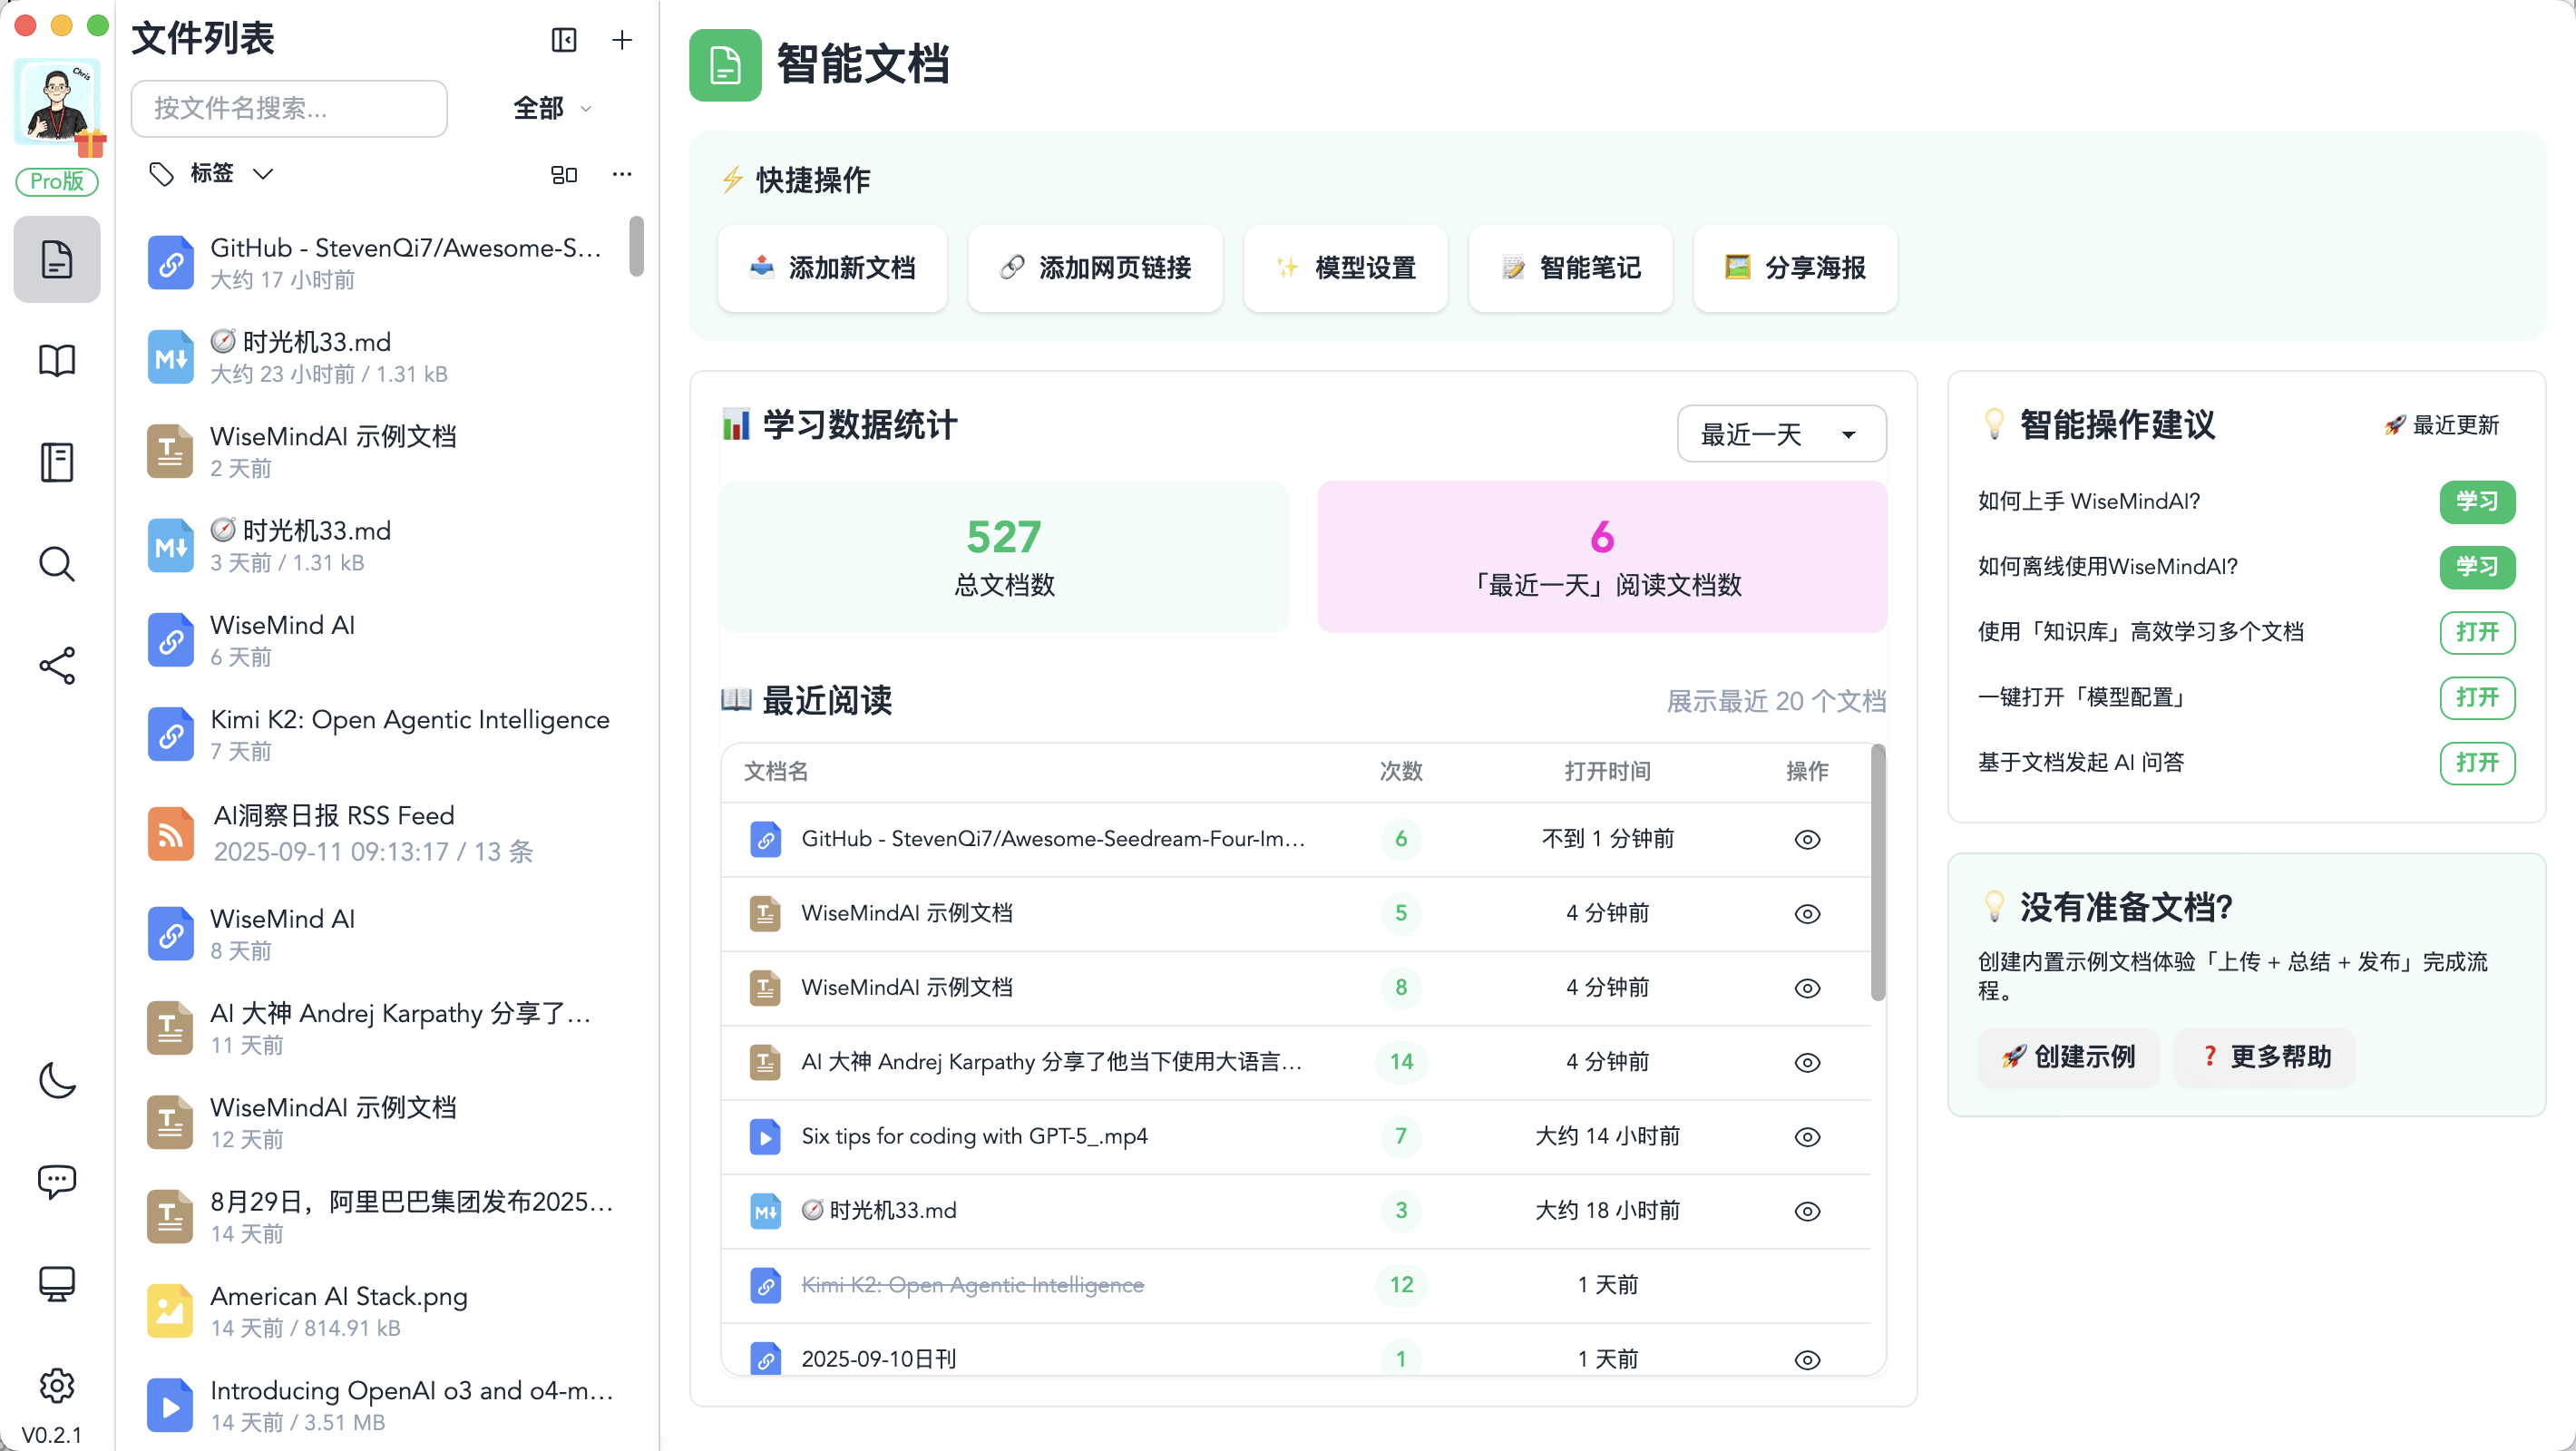Click 模型设置 quick action

(x=1345, y=268)
